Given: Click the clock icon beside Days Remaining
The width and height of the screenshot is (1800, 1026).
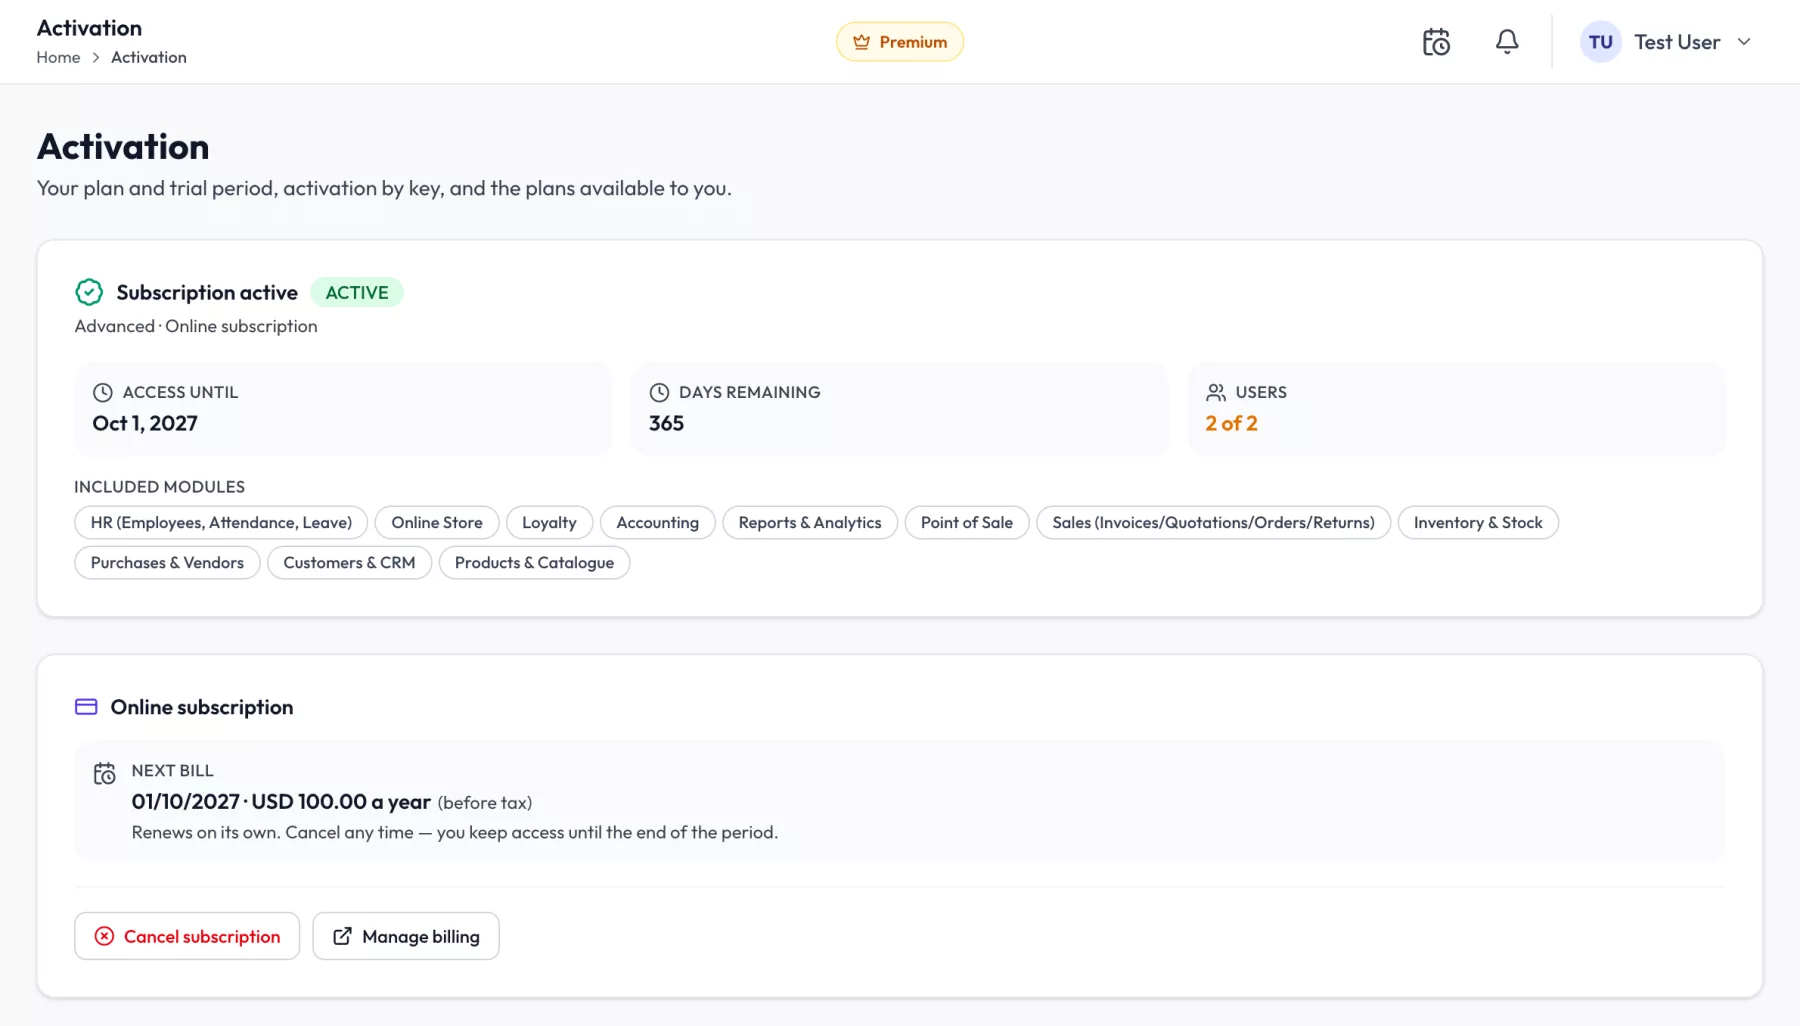Looking at the screenshot, I should coord(659,392).
